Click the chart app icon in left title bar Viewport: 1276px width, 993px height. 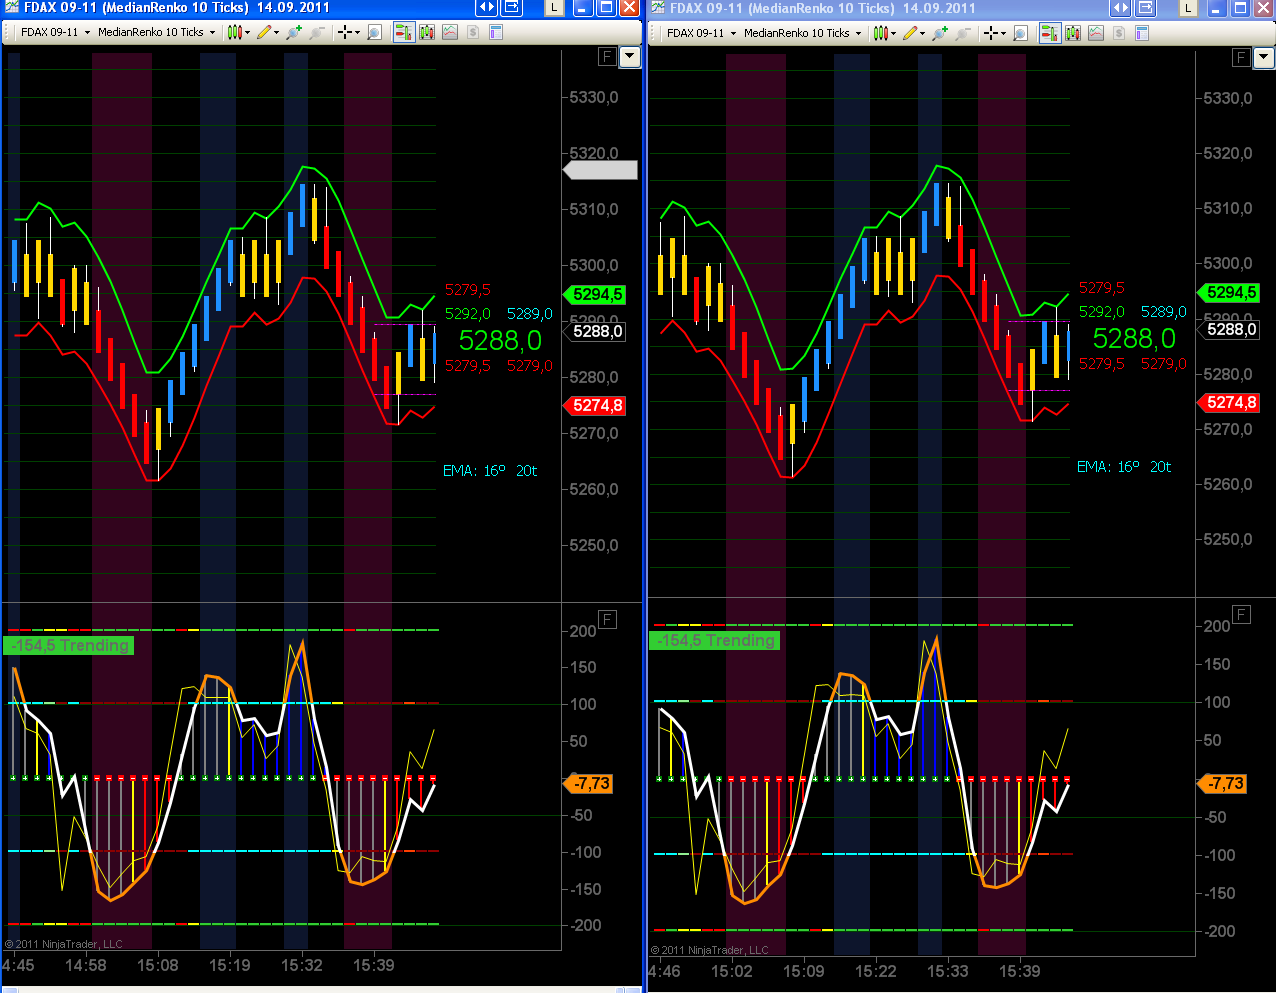coord(11,8)
